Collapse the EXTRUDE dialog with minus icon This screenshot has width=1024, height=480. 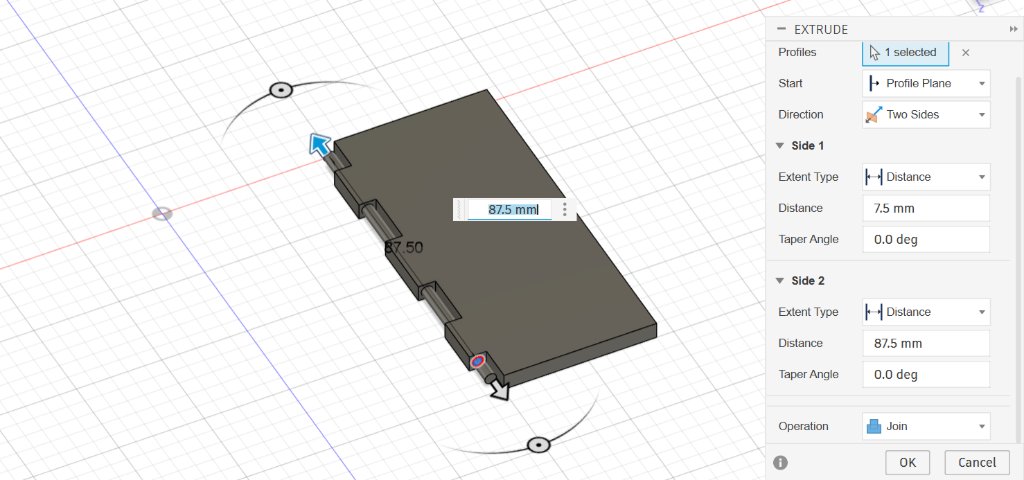(x=780, y=30)
